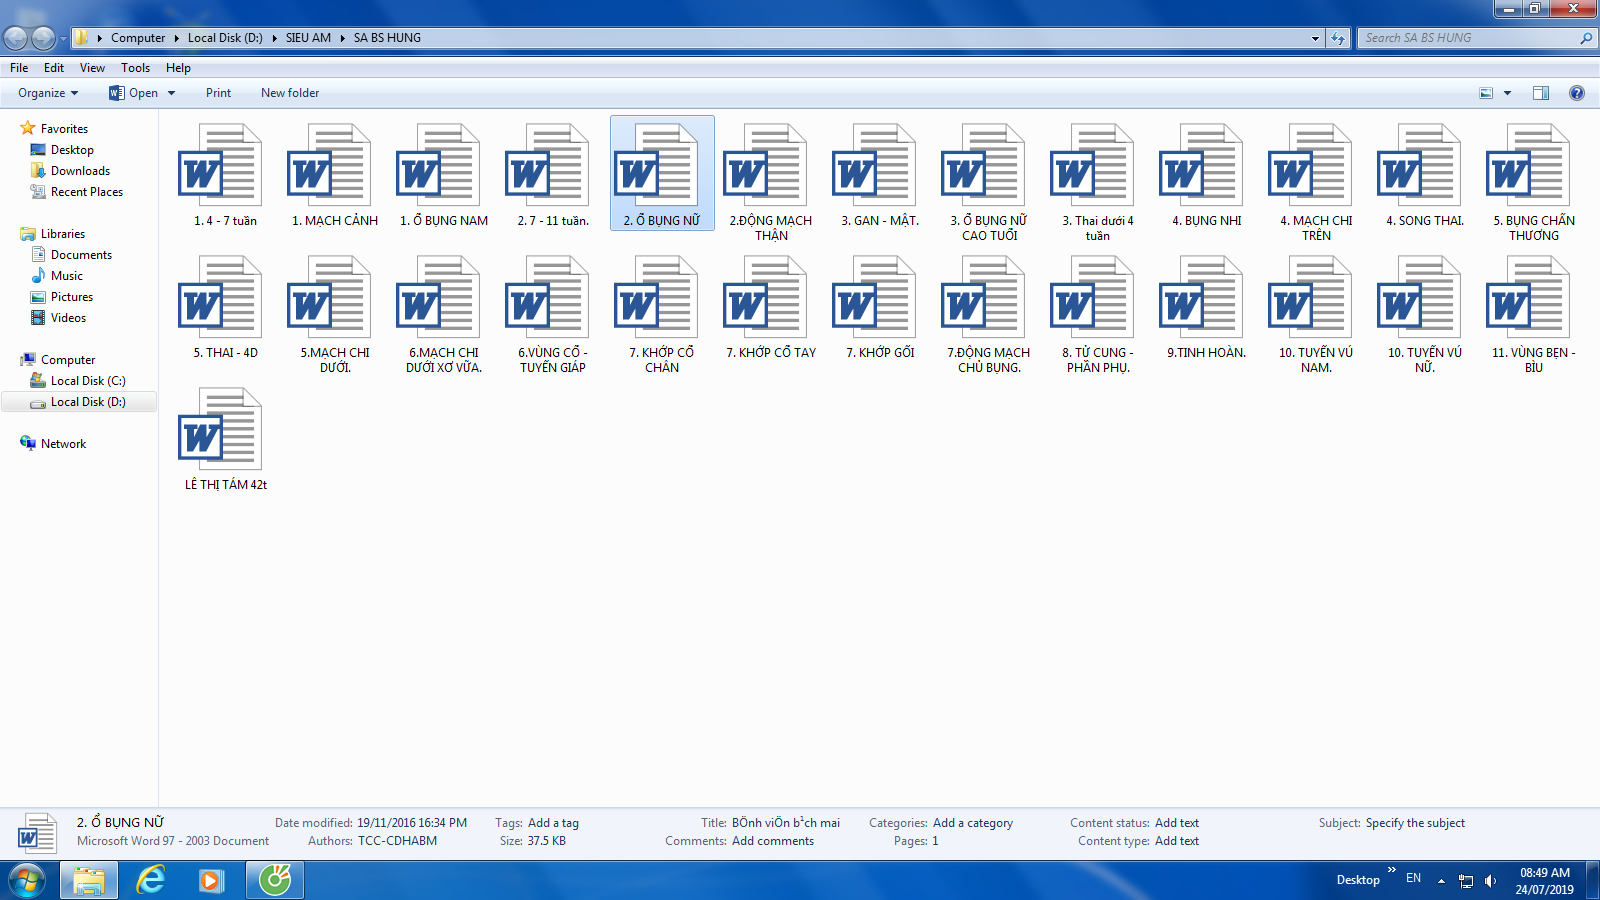Image resolution: width=1600 pixels, height=900 pixels.
Task: Launch Windows Media Player from taskbar
Action: pyautogui.click(x=210, y=880)
